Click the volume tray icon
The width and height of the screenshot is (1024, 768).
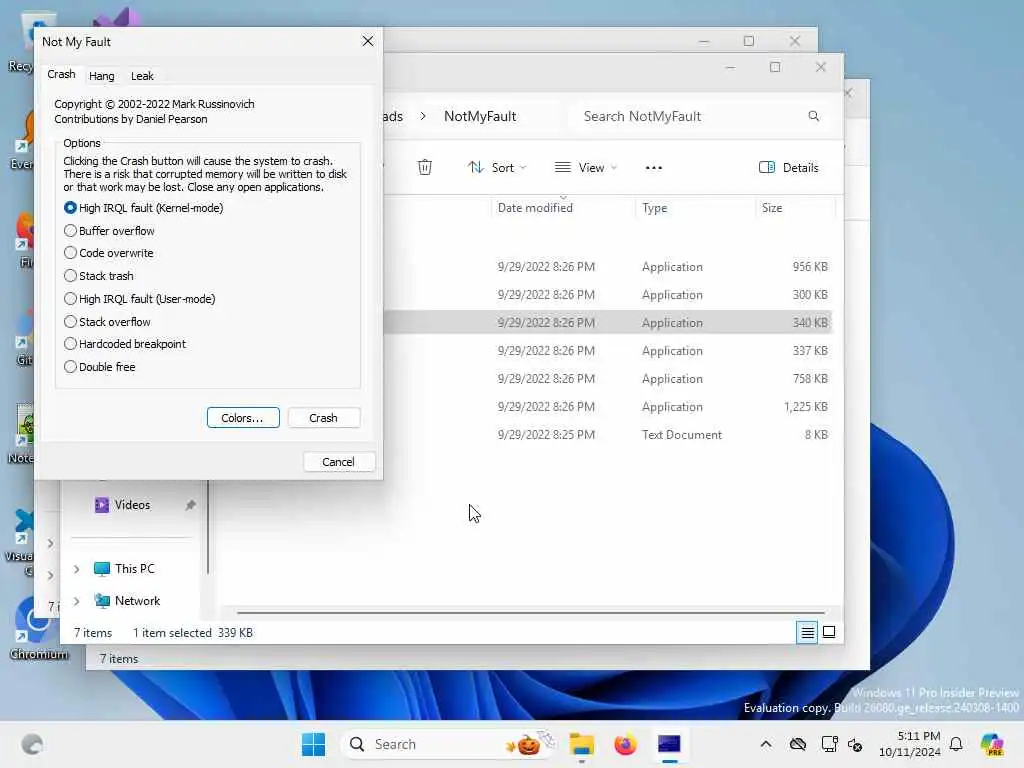(855, 744)
